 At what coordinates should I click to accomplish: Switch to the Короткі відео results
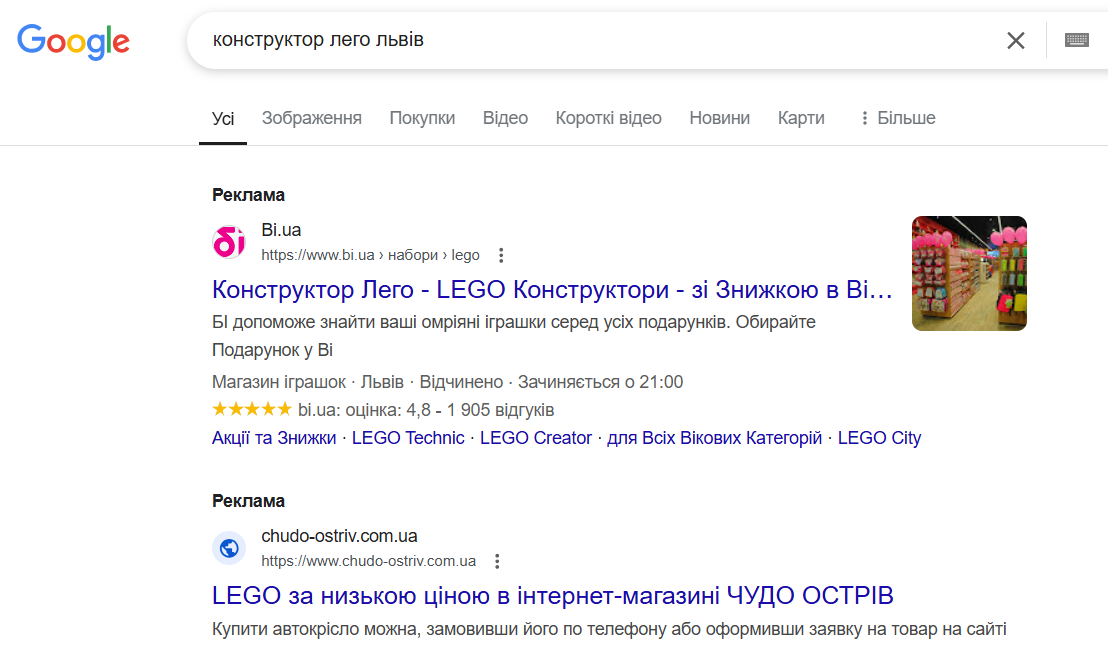pos(608,117)
